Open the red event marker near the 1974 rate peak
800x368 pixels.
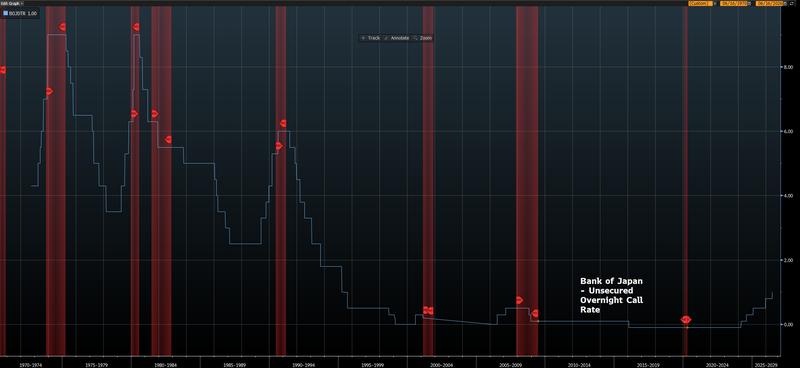click(62, 27)
